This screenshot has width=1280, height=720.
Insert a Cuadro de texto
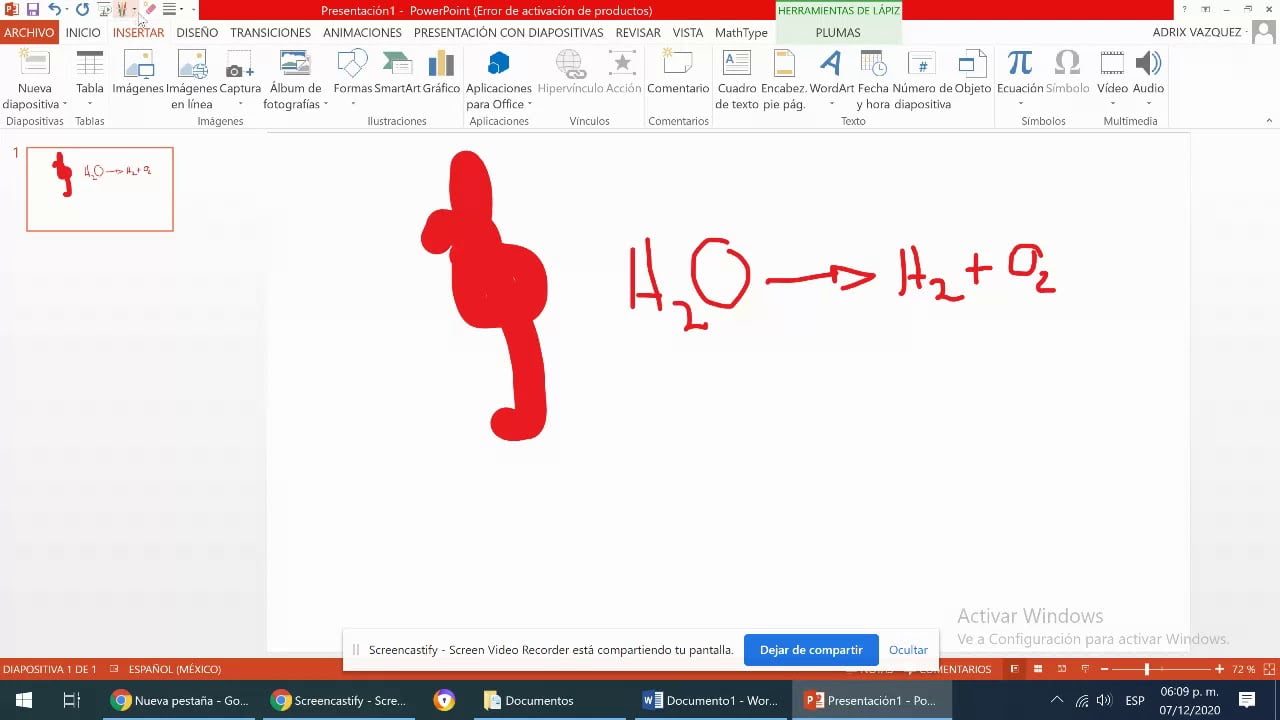pyautogui.click(x=737, y=79)
